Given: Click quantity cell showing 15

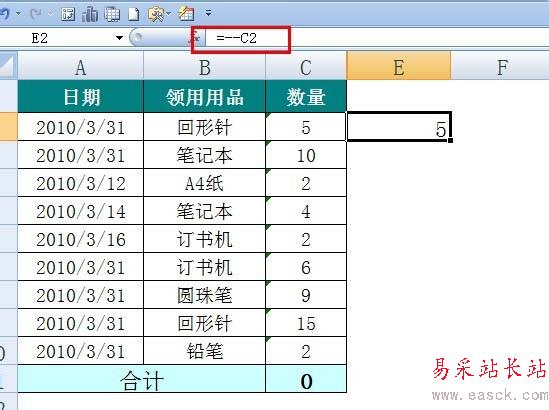Looking at the screenshot, I should coord(306,323).
